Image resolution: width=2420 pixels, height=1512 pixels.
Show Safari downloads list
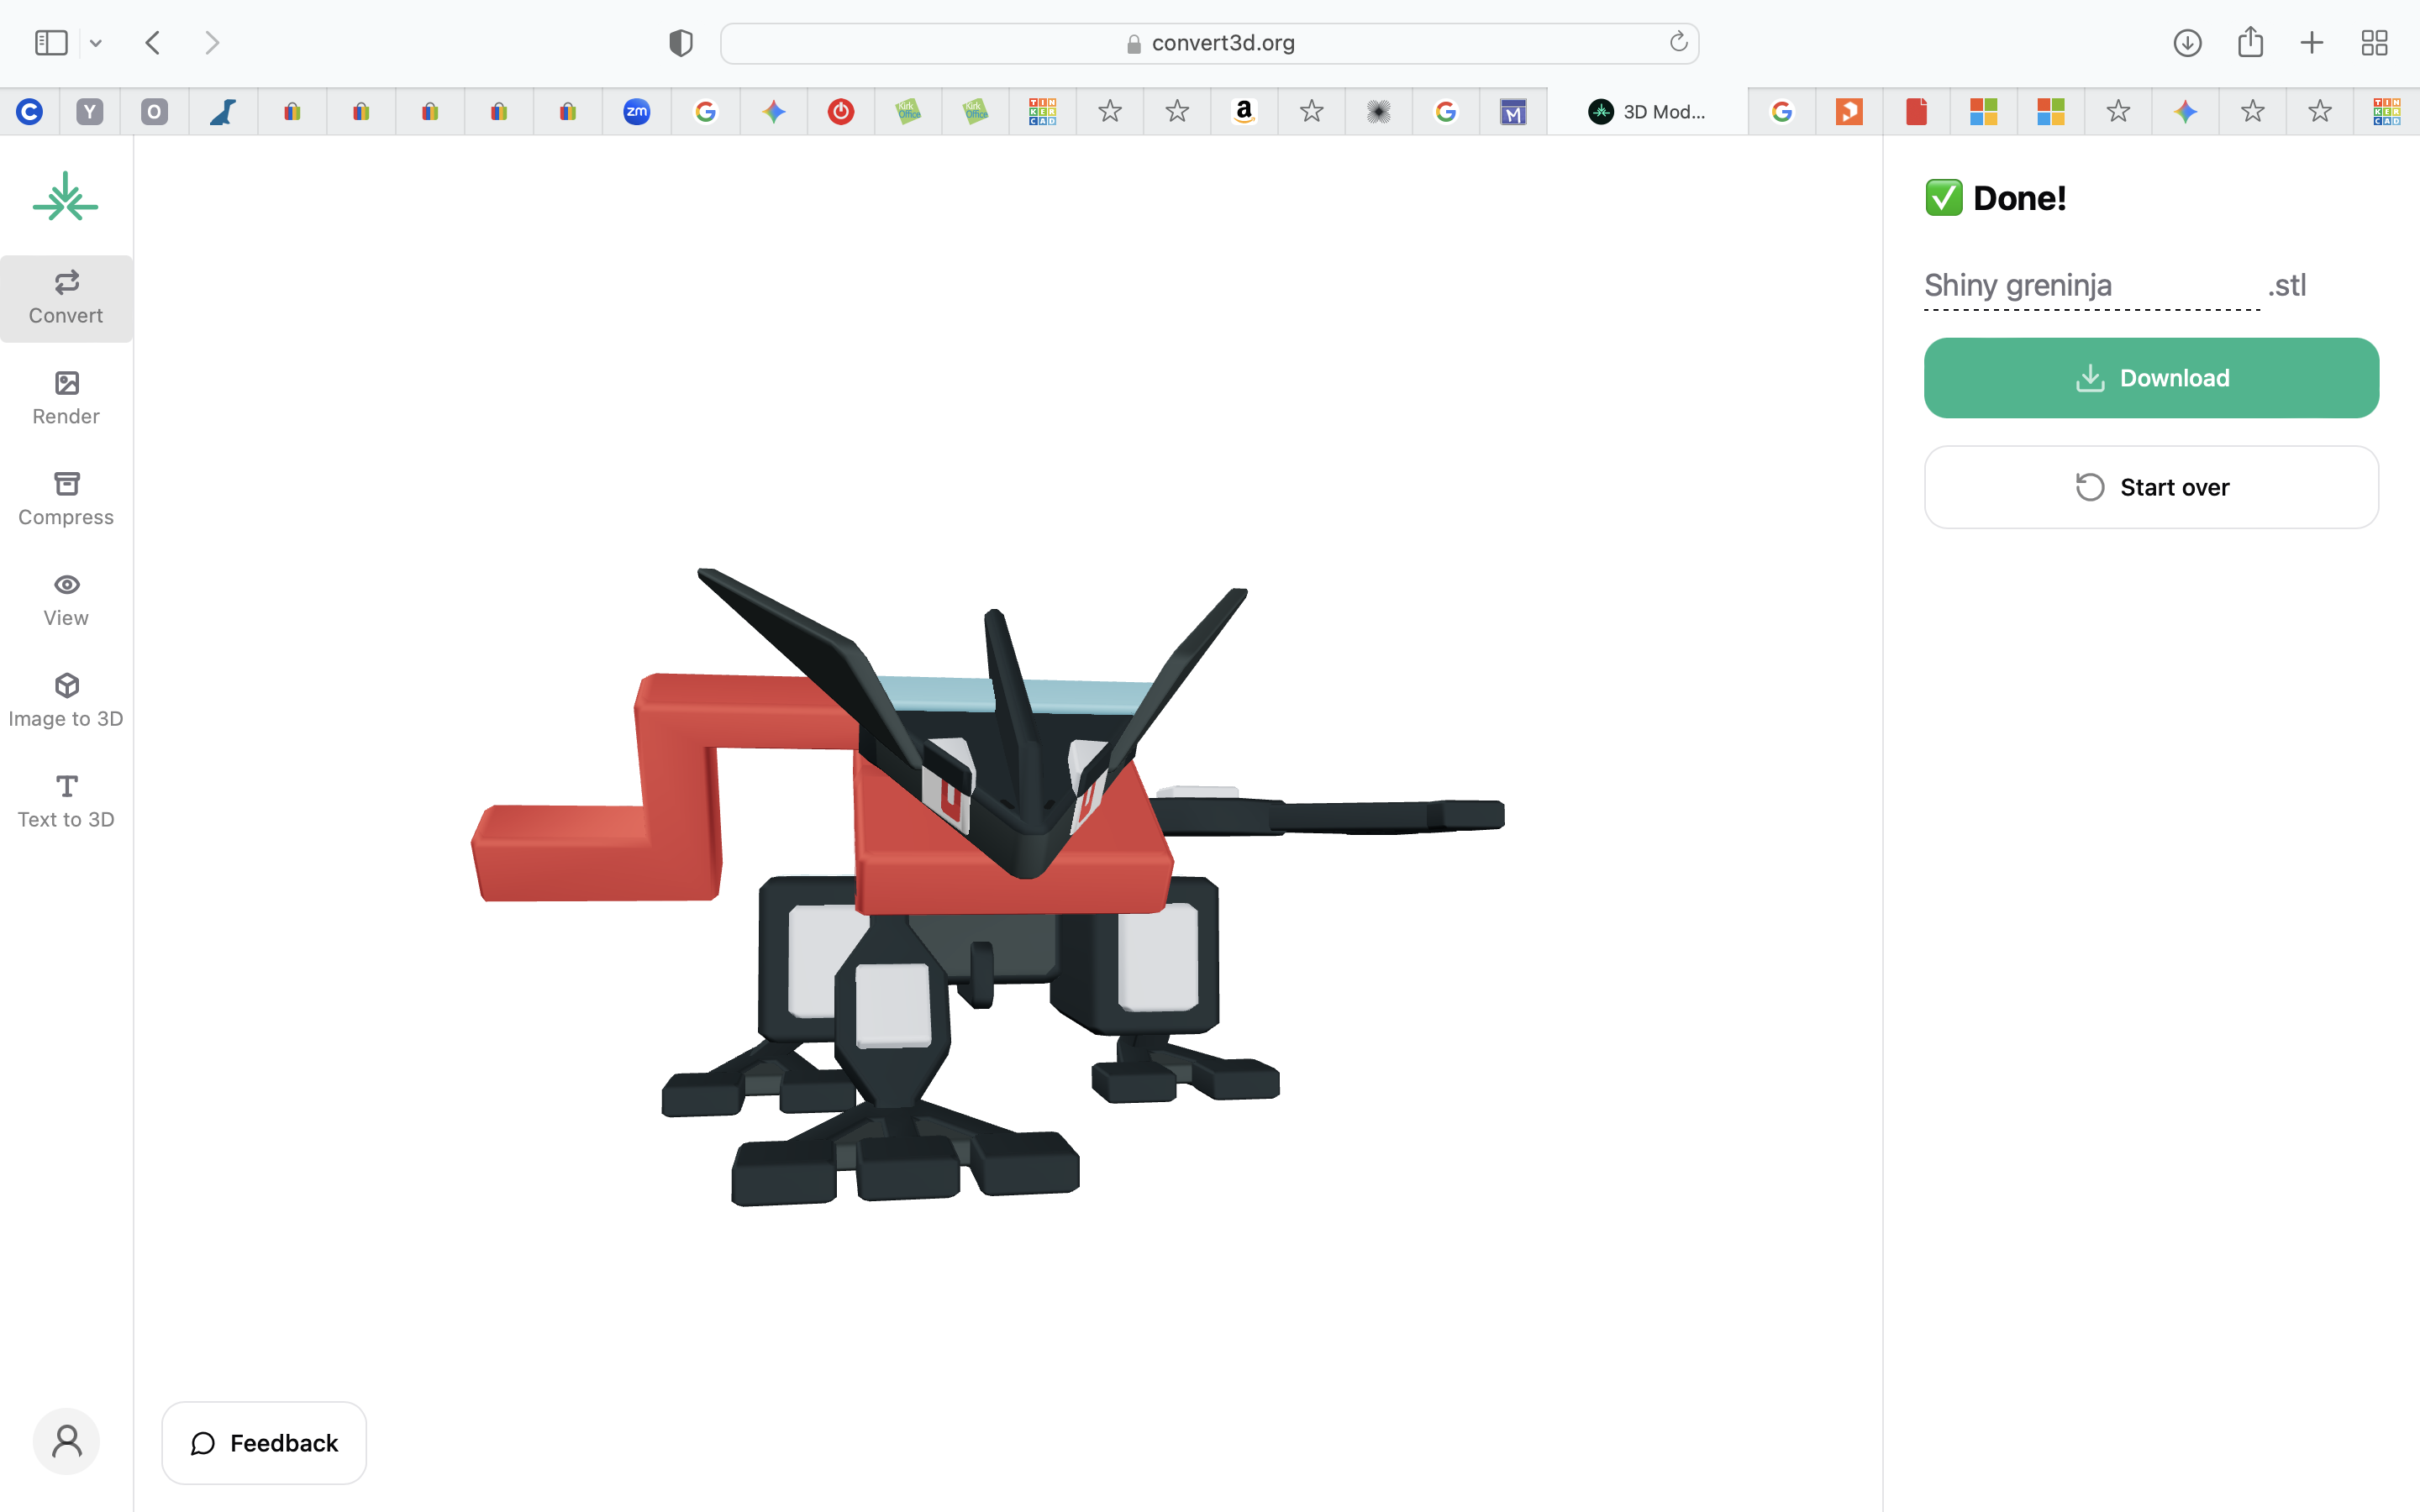coord(2187,43)
